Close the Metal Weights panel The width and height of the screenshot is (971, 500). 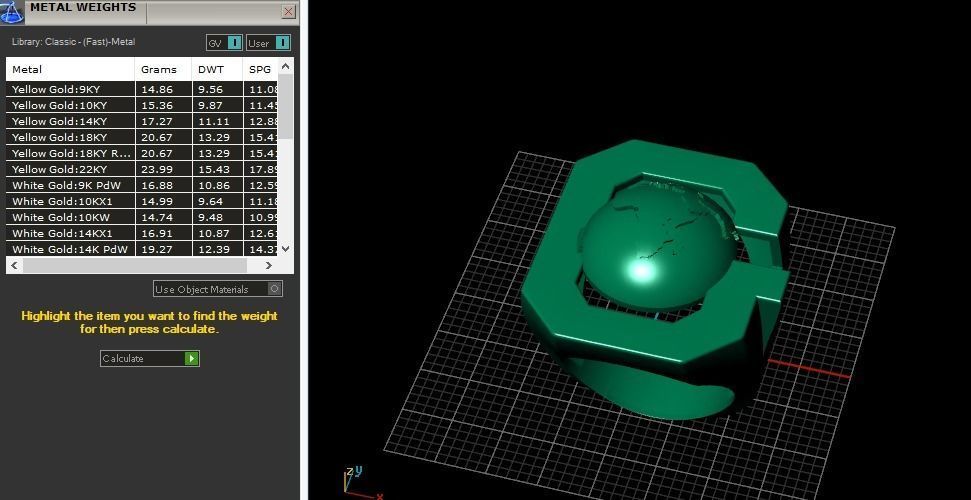[288, 12]
